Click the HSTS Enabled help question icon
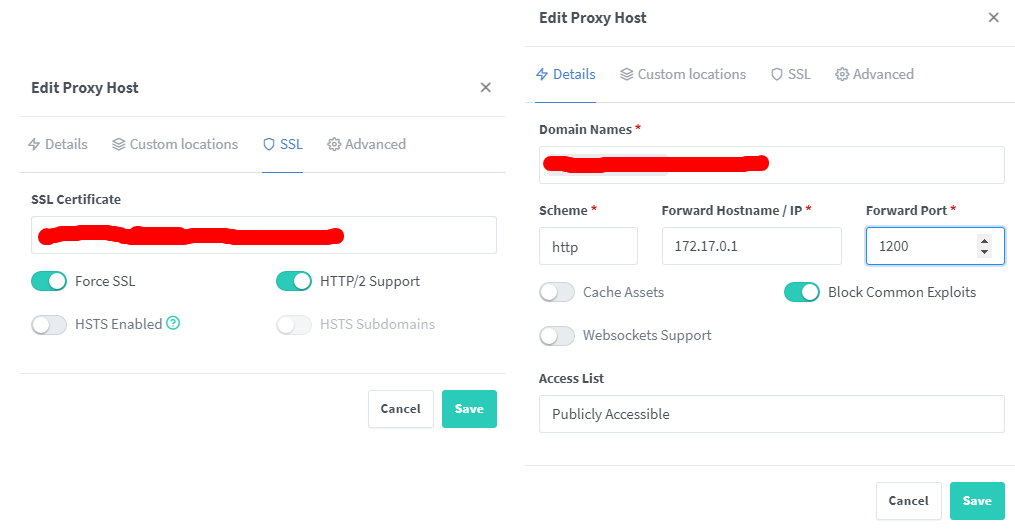The image size is (1015, 532). (173, 323)
